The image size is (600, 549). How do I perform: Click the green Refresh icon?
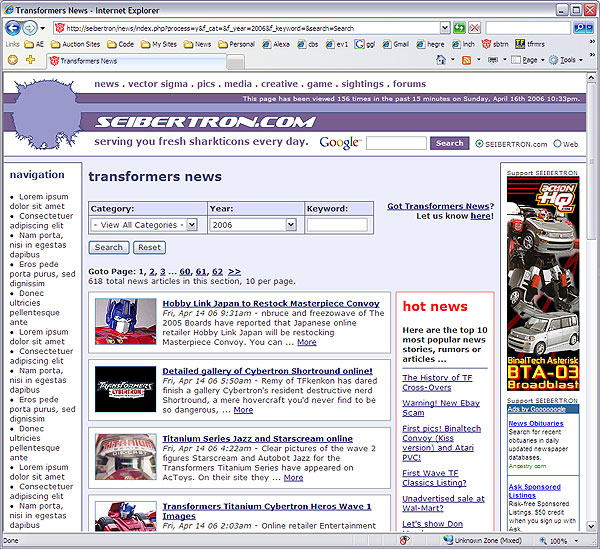459,28
